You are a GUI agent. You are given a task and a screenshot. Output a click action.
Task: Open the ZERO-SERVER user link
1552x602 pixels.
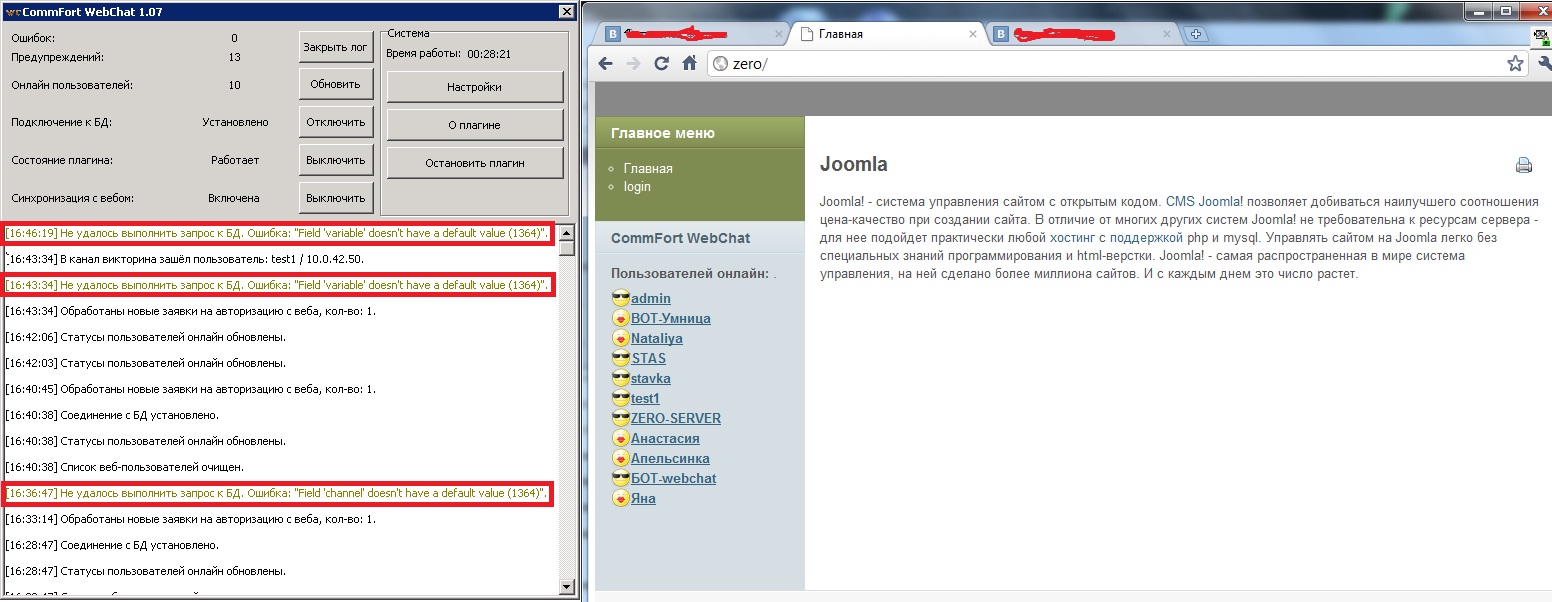[675, 418]
